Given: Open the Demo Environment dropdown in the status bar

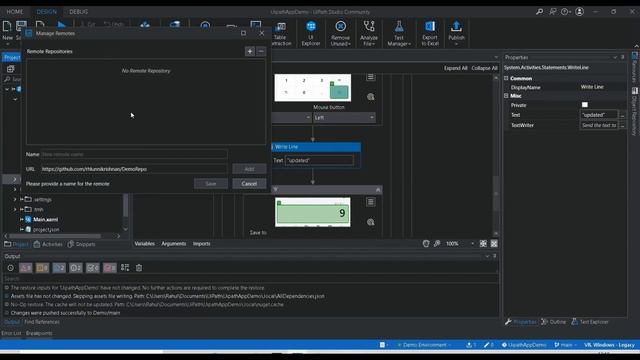Looking at the screenshot, I should 424,345.
